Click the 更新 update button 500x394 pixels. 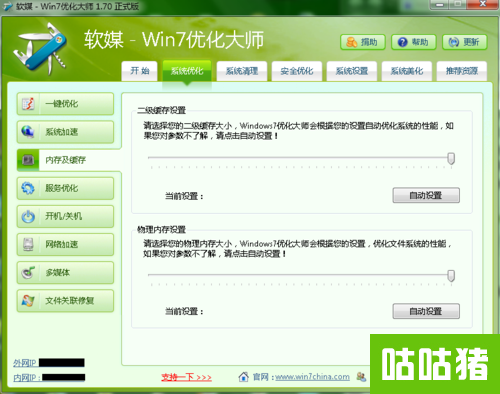point(465,42)
